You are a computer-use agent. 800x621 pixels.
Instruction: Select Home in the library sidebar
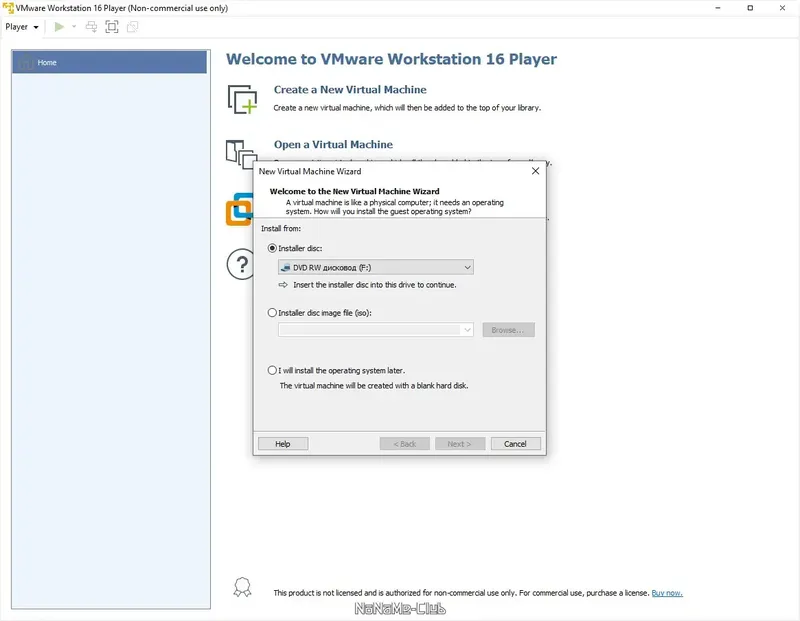pos(110,62)
